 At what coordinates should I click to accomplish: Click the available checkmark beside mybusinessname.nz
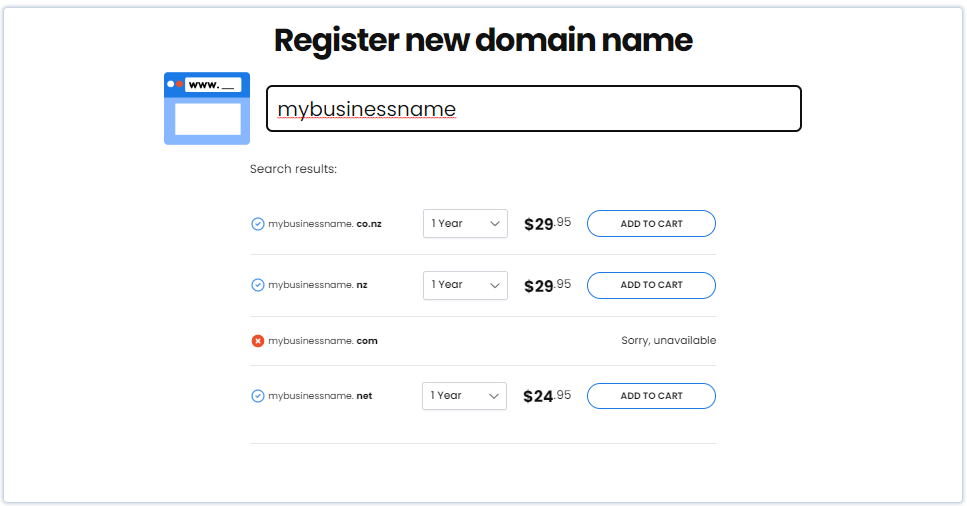(x=258, y=285)
